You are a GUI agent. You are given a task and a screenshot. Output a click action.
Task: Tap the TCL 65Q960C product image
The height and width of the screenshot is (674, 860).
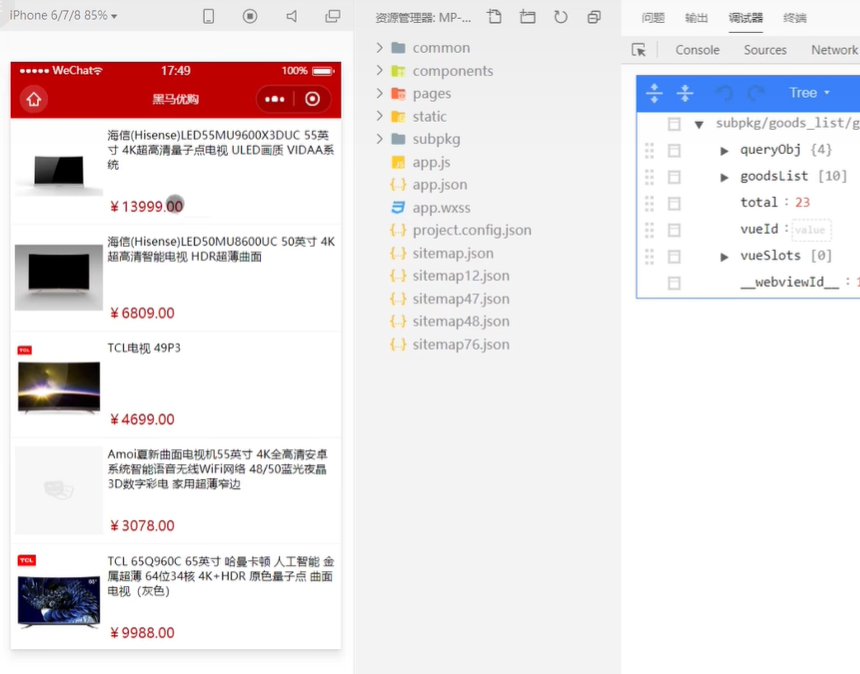point(59,596)
